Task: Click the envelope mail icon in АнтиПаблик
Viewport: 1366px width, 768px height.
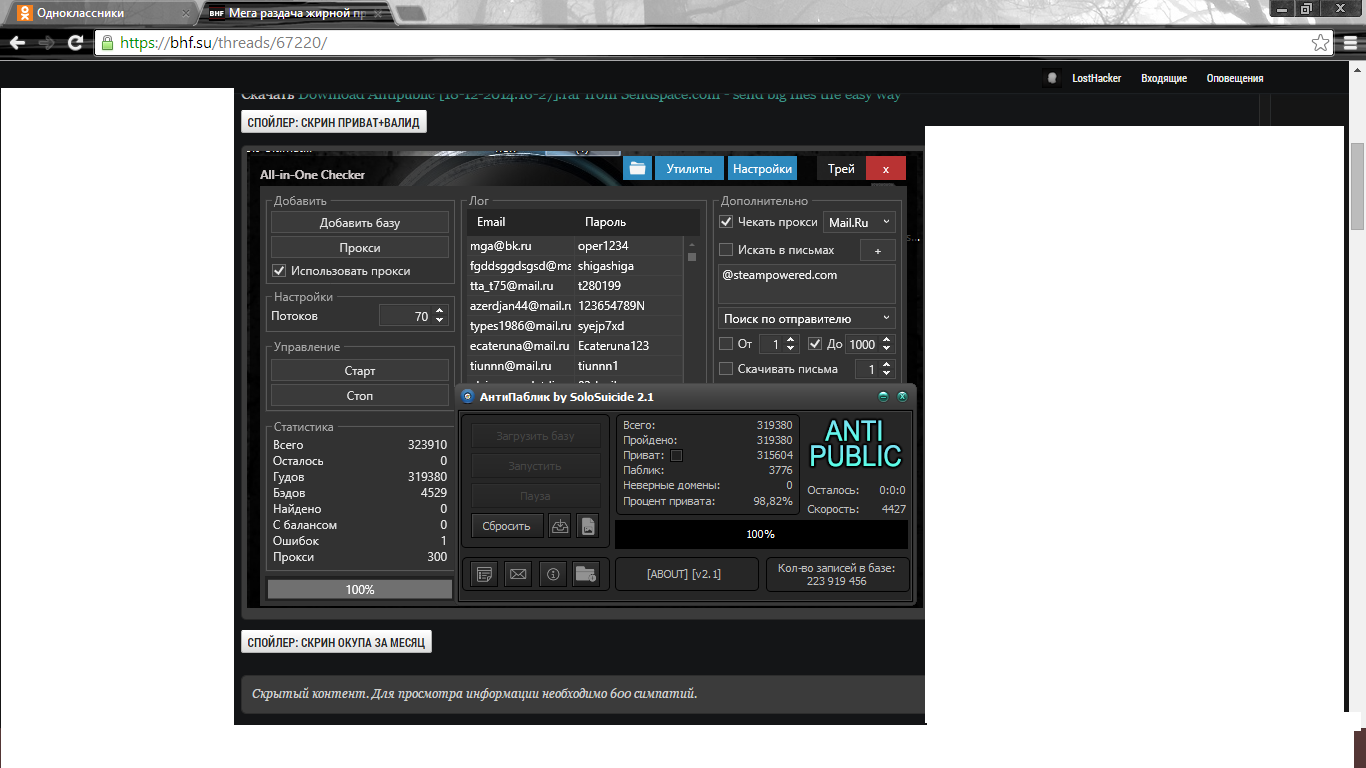Action: 518,574
